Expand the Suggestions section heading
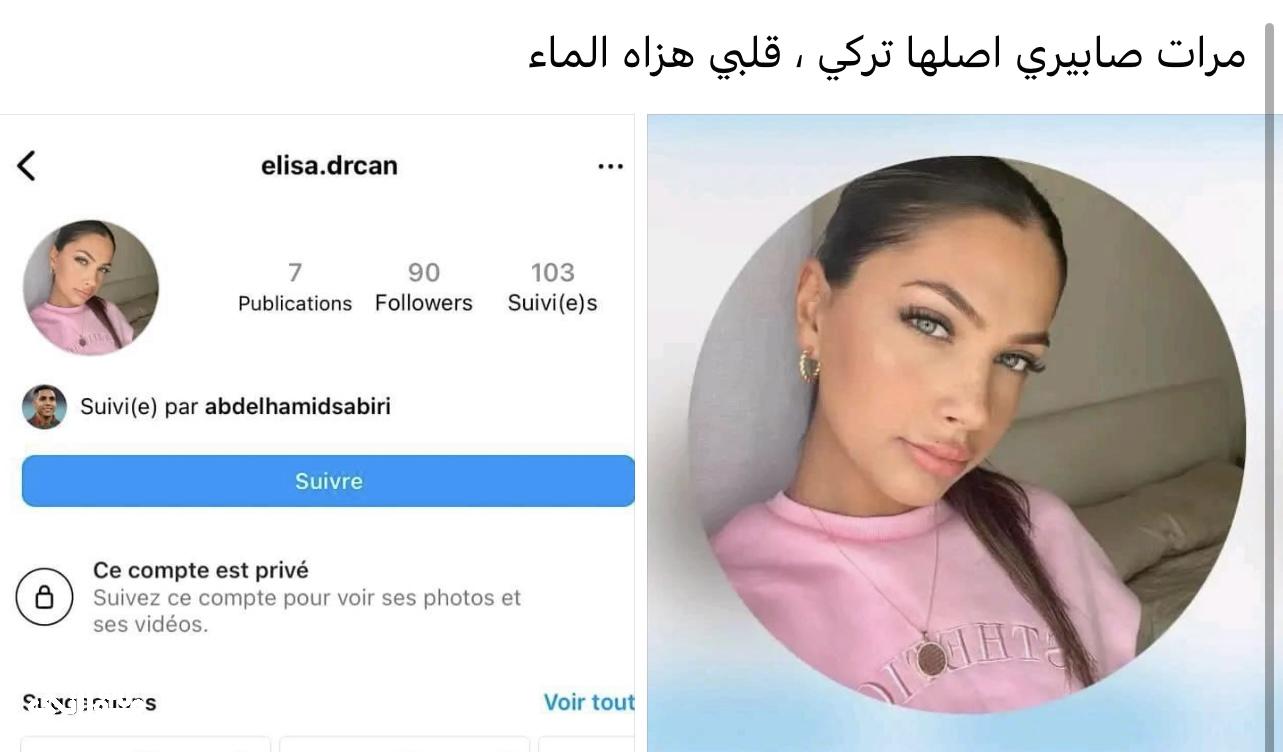The width and height of the screenshot is (1283, 752). pos(89,703)
